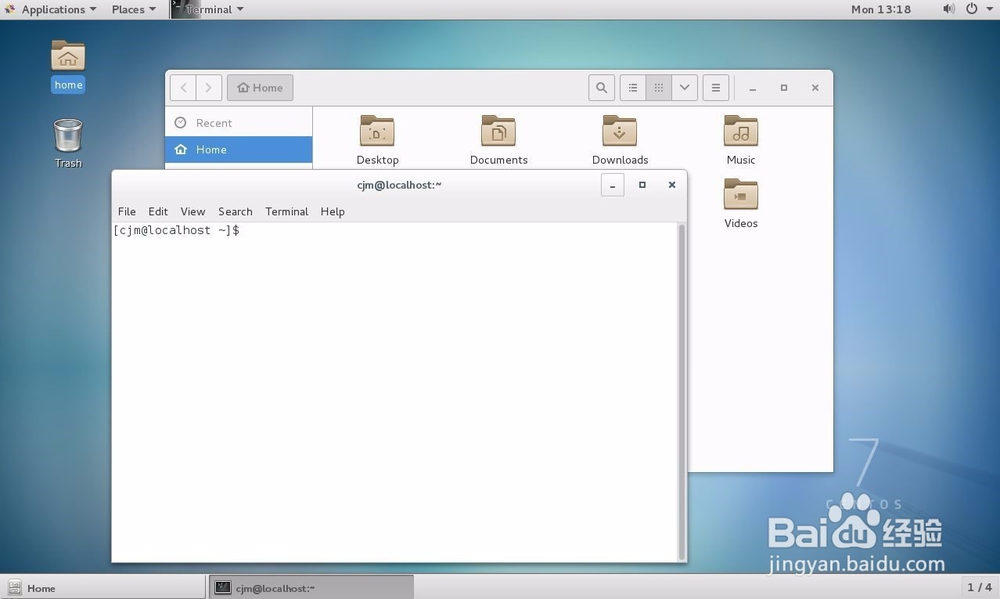The height and width of the screenshot is (599, 1000).
Task: Select Recent in Files sidebar
Action: click(x=239, y=122)
